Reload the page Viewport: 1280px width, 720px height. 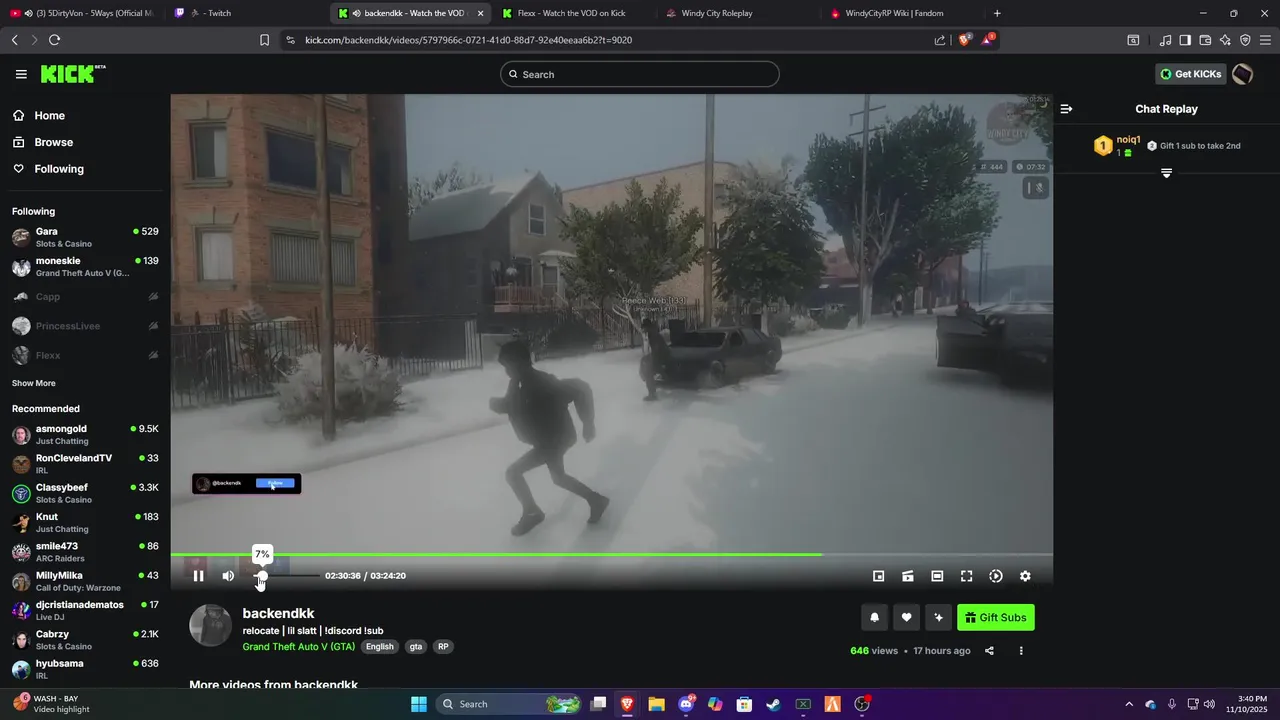pyautogui.click(x=54, y=40)
